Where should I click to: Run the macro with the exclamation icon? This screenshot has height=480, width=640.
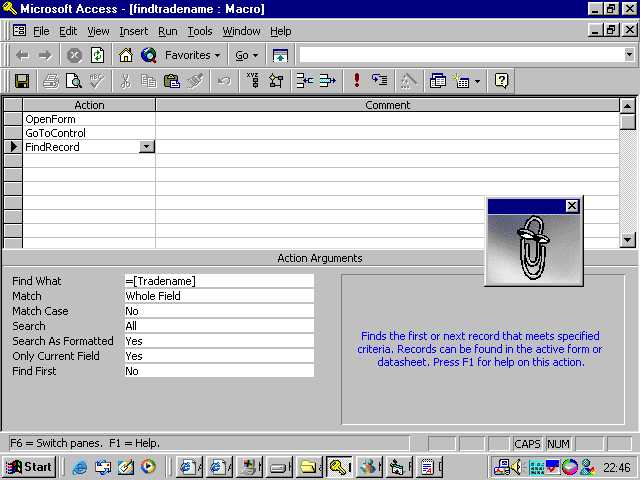coord(357,81)
